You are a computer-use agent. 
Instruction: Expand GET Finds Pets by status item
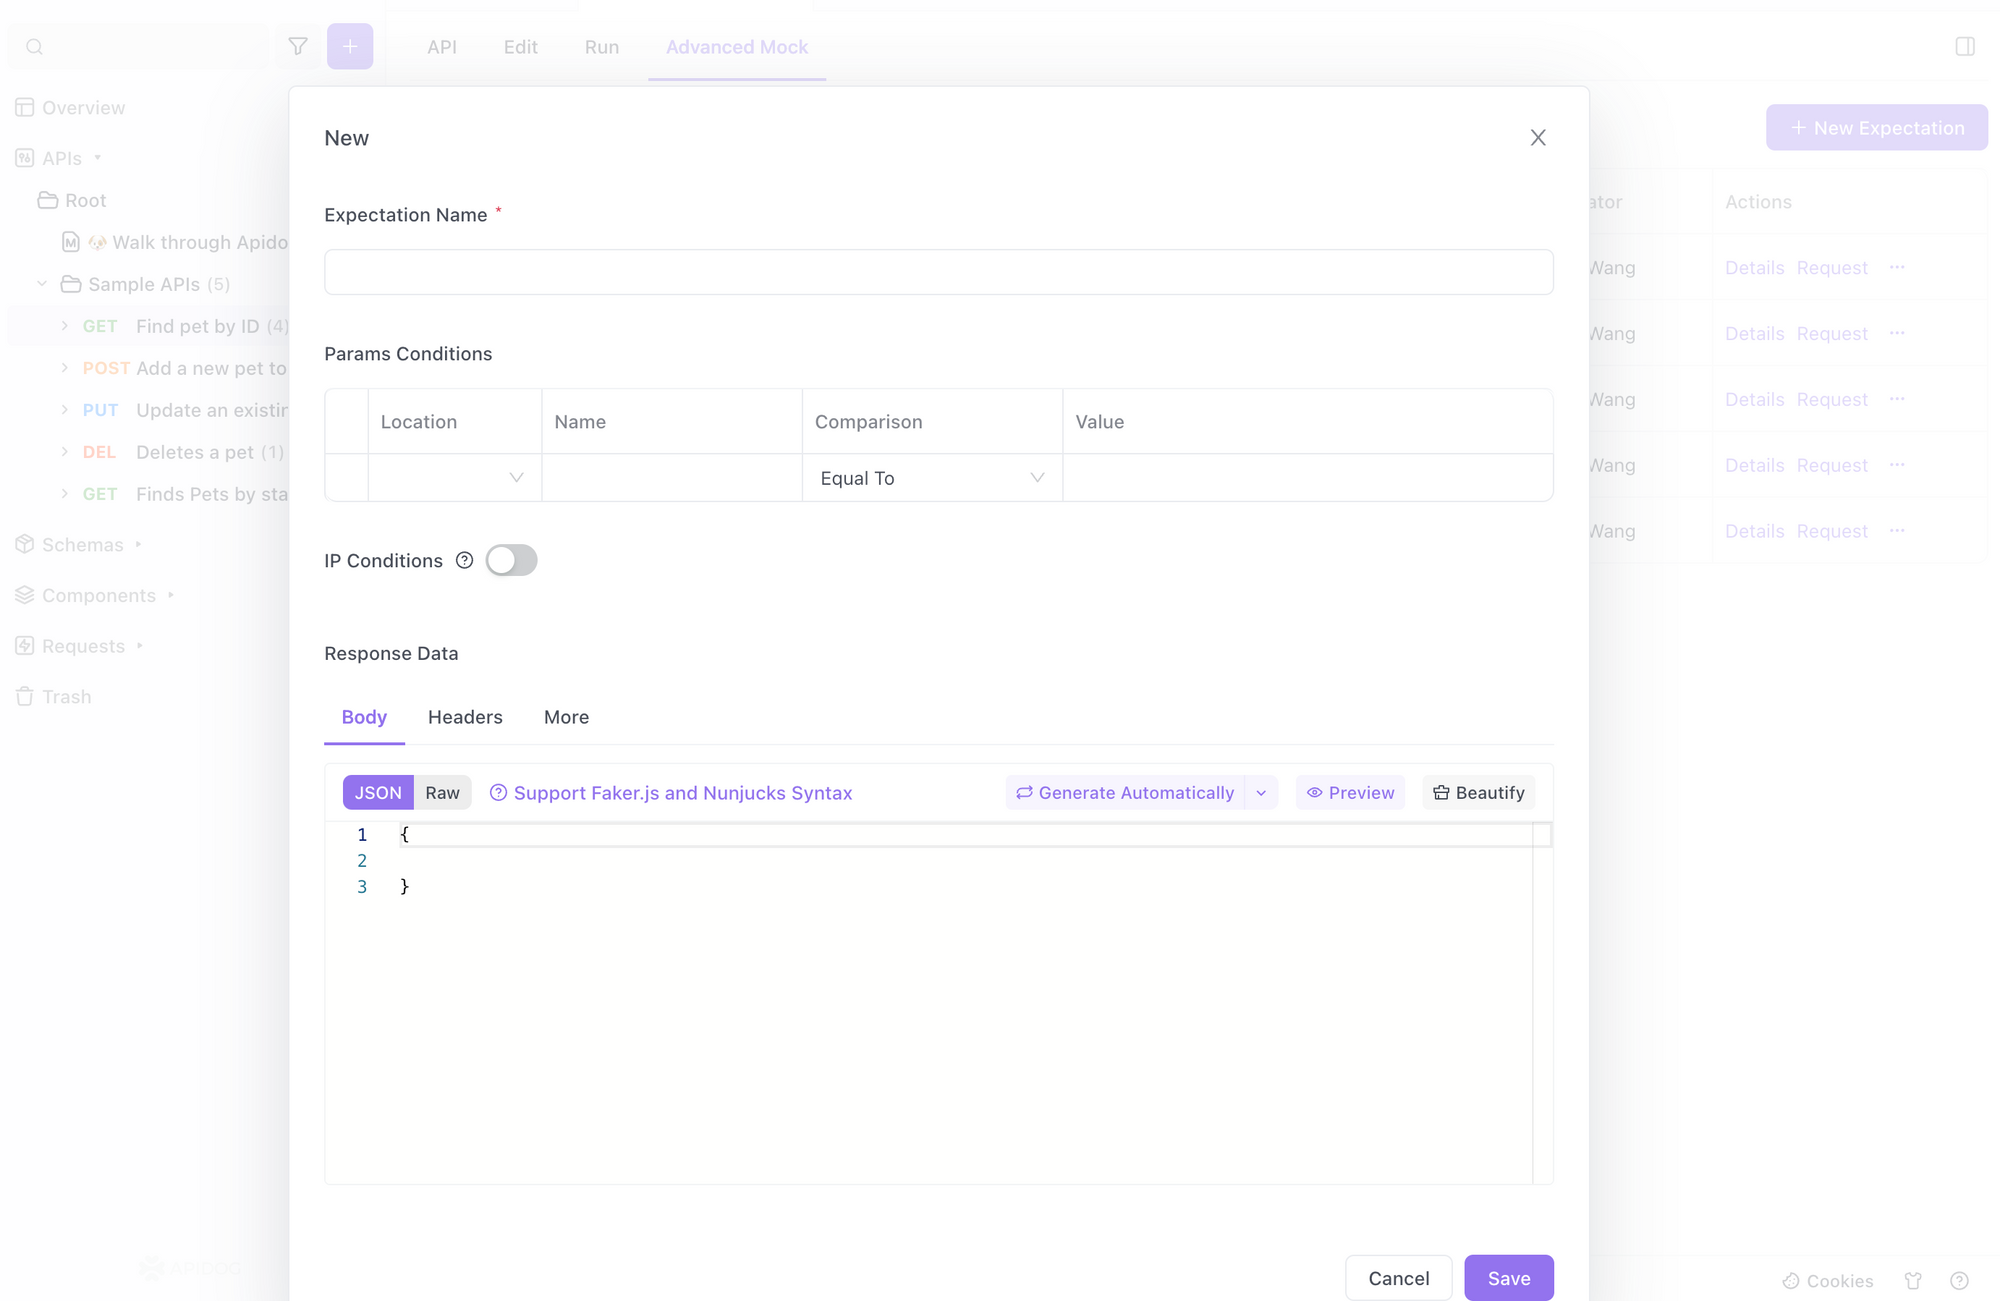click(x=64, y=494)
